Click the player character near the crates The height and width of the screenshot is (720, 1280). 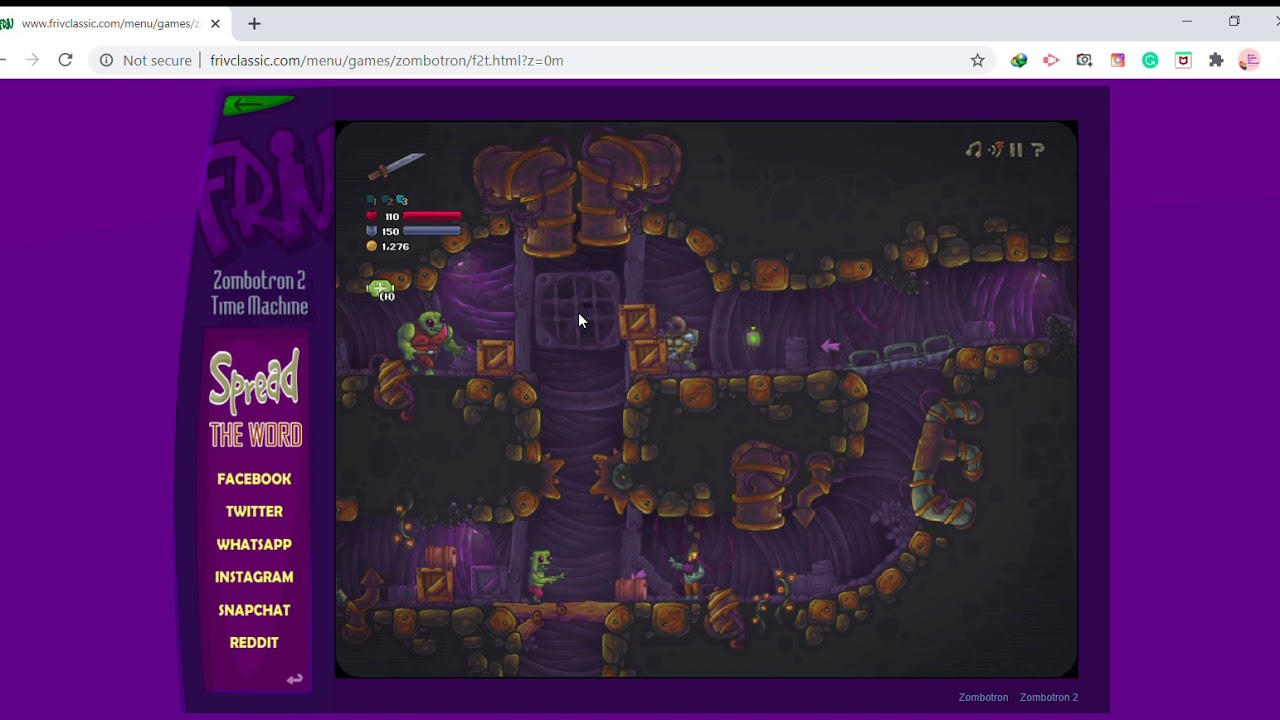681,343
